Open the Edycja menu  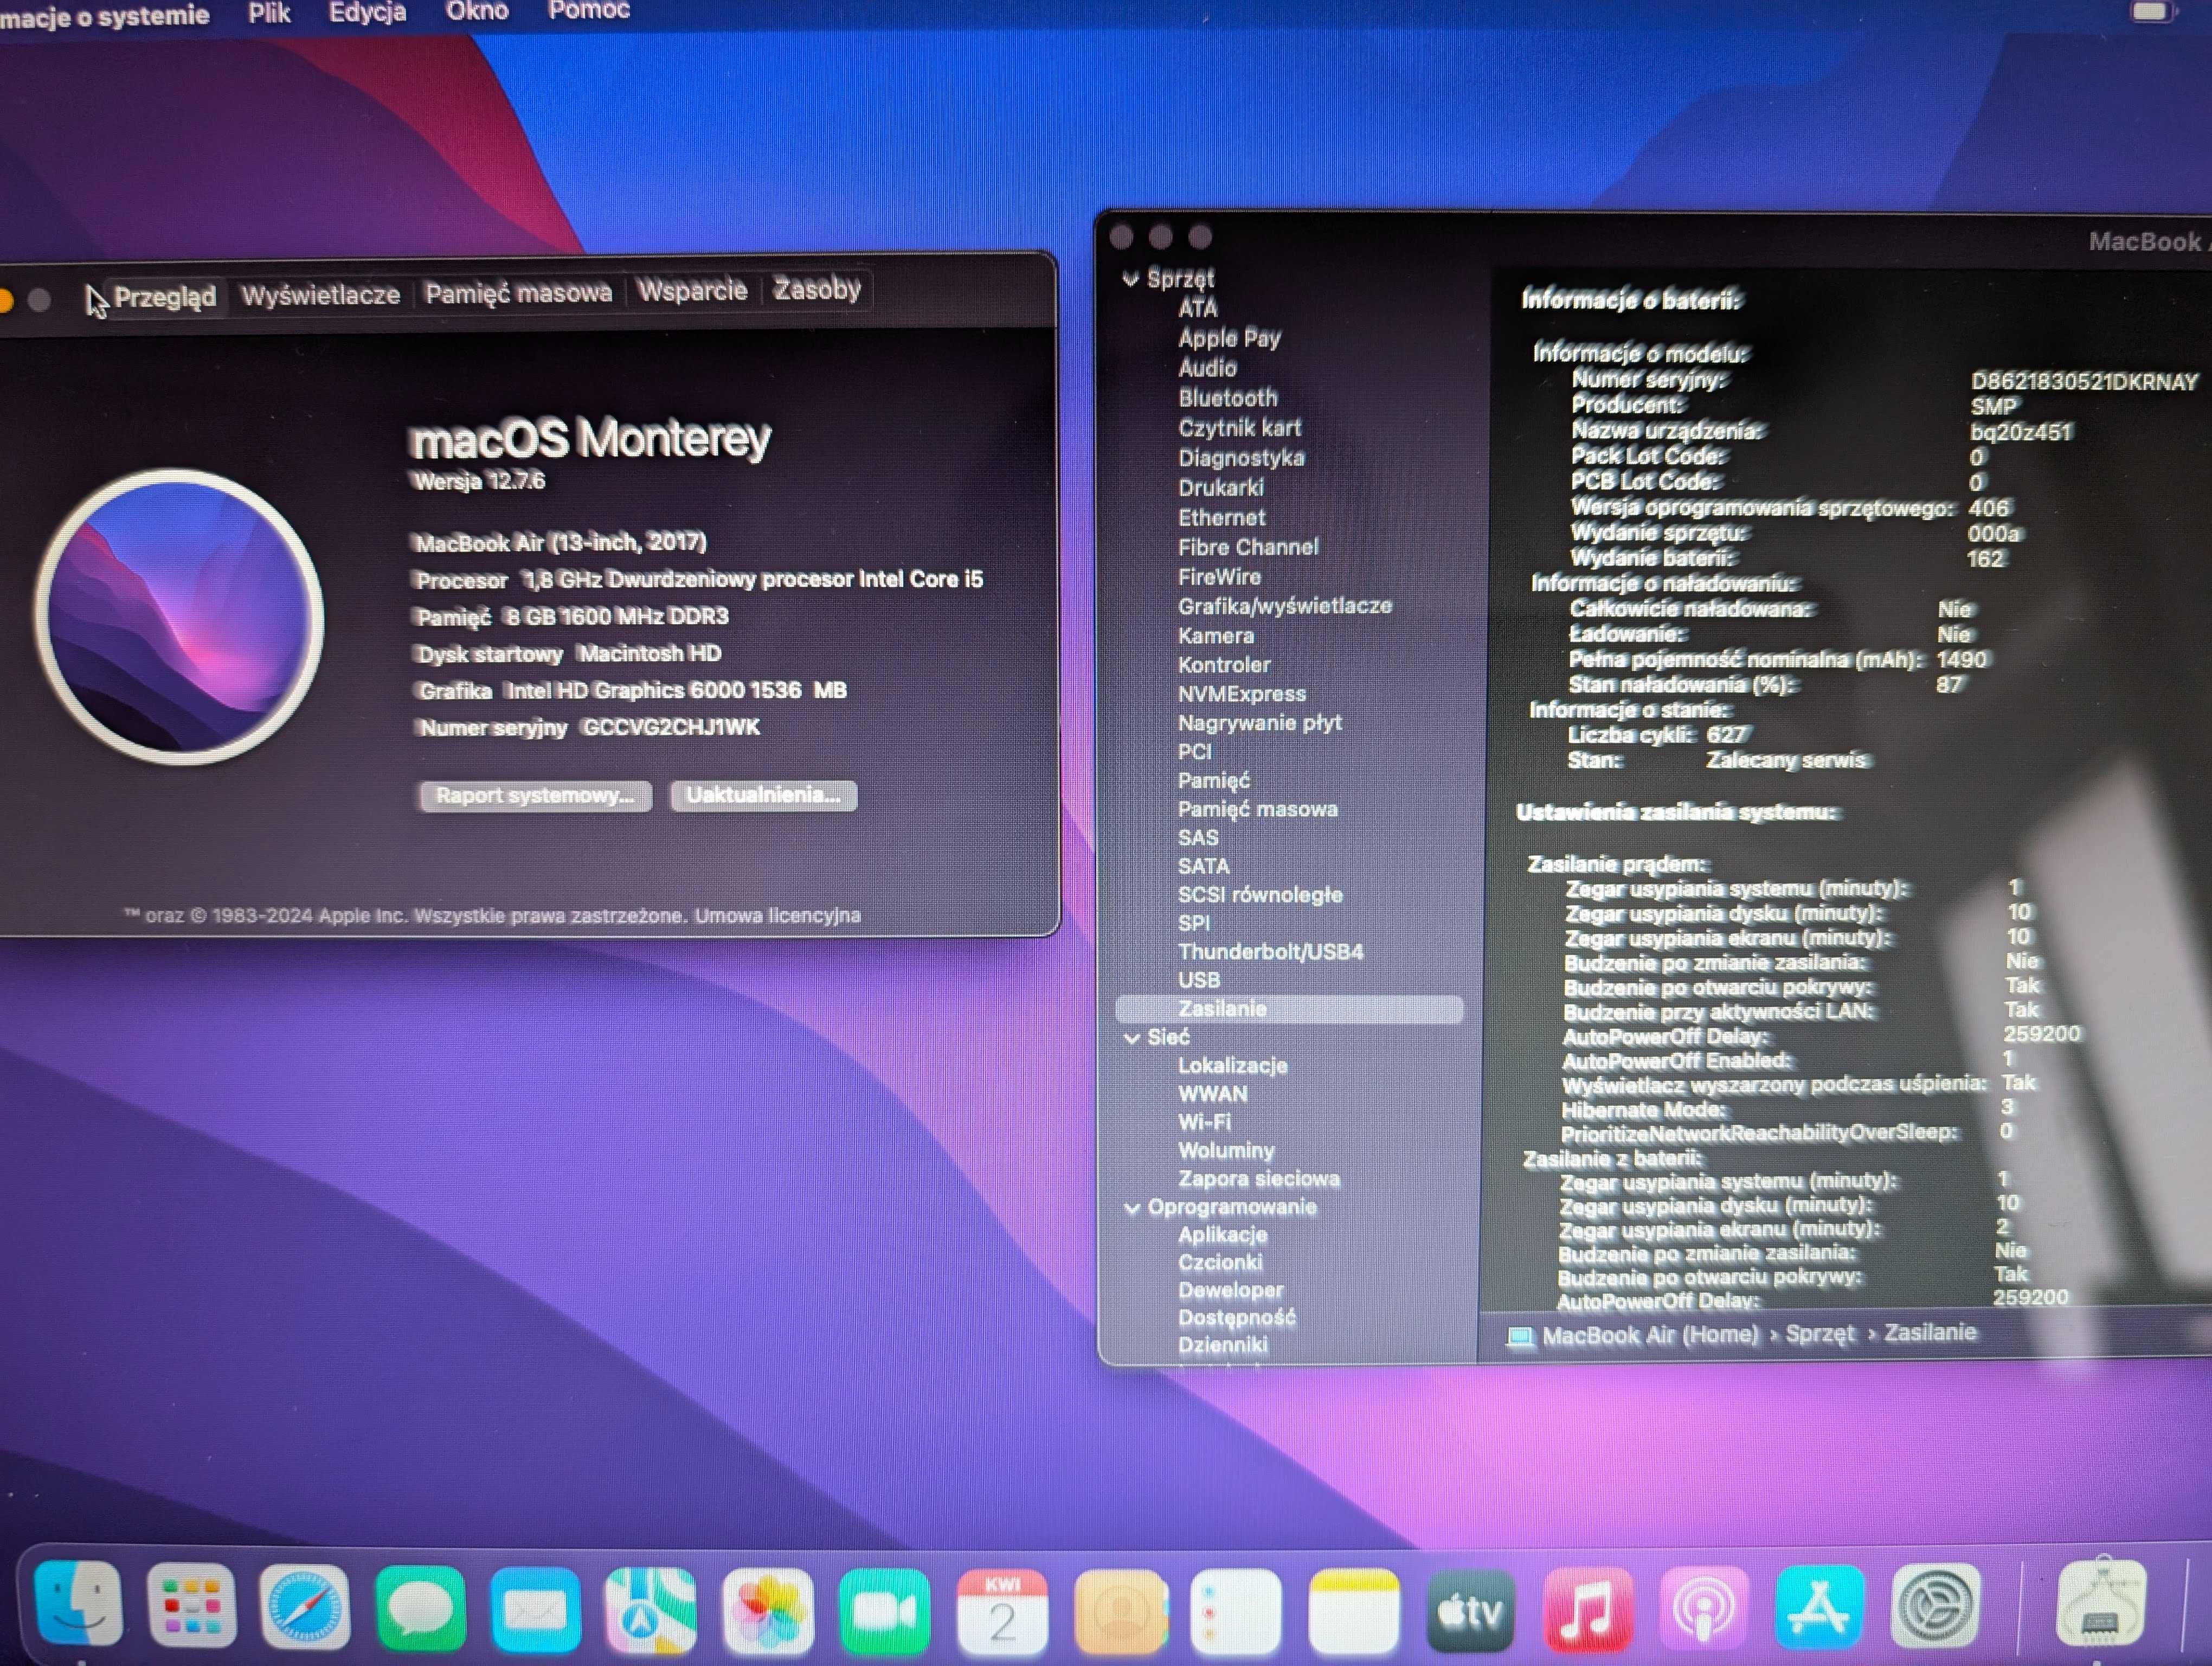[x=367, y=11]
